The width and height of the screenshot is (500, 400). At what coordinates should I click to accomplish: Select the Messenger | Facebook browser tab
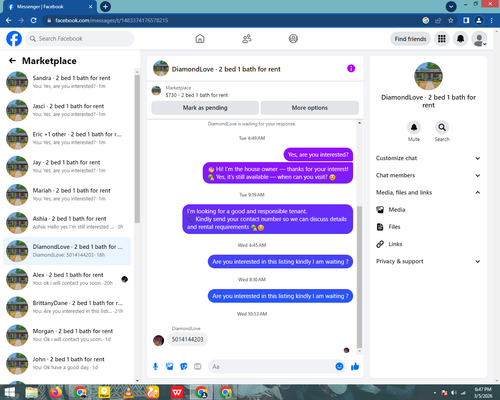50,7
